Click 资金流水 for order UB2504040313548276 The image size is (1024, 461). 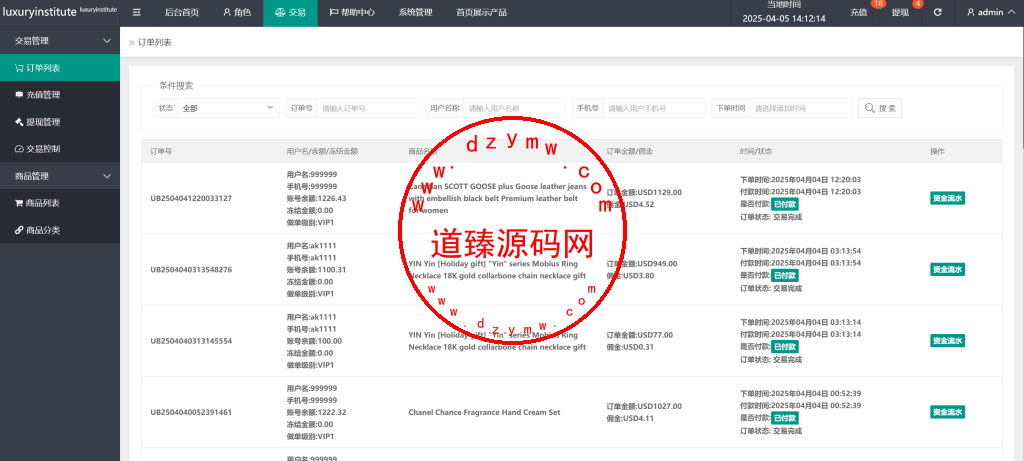[x=948, y=270]
